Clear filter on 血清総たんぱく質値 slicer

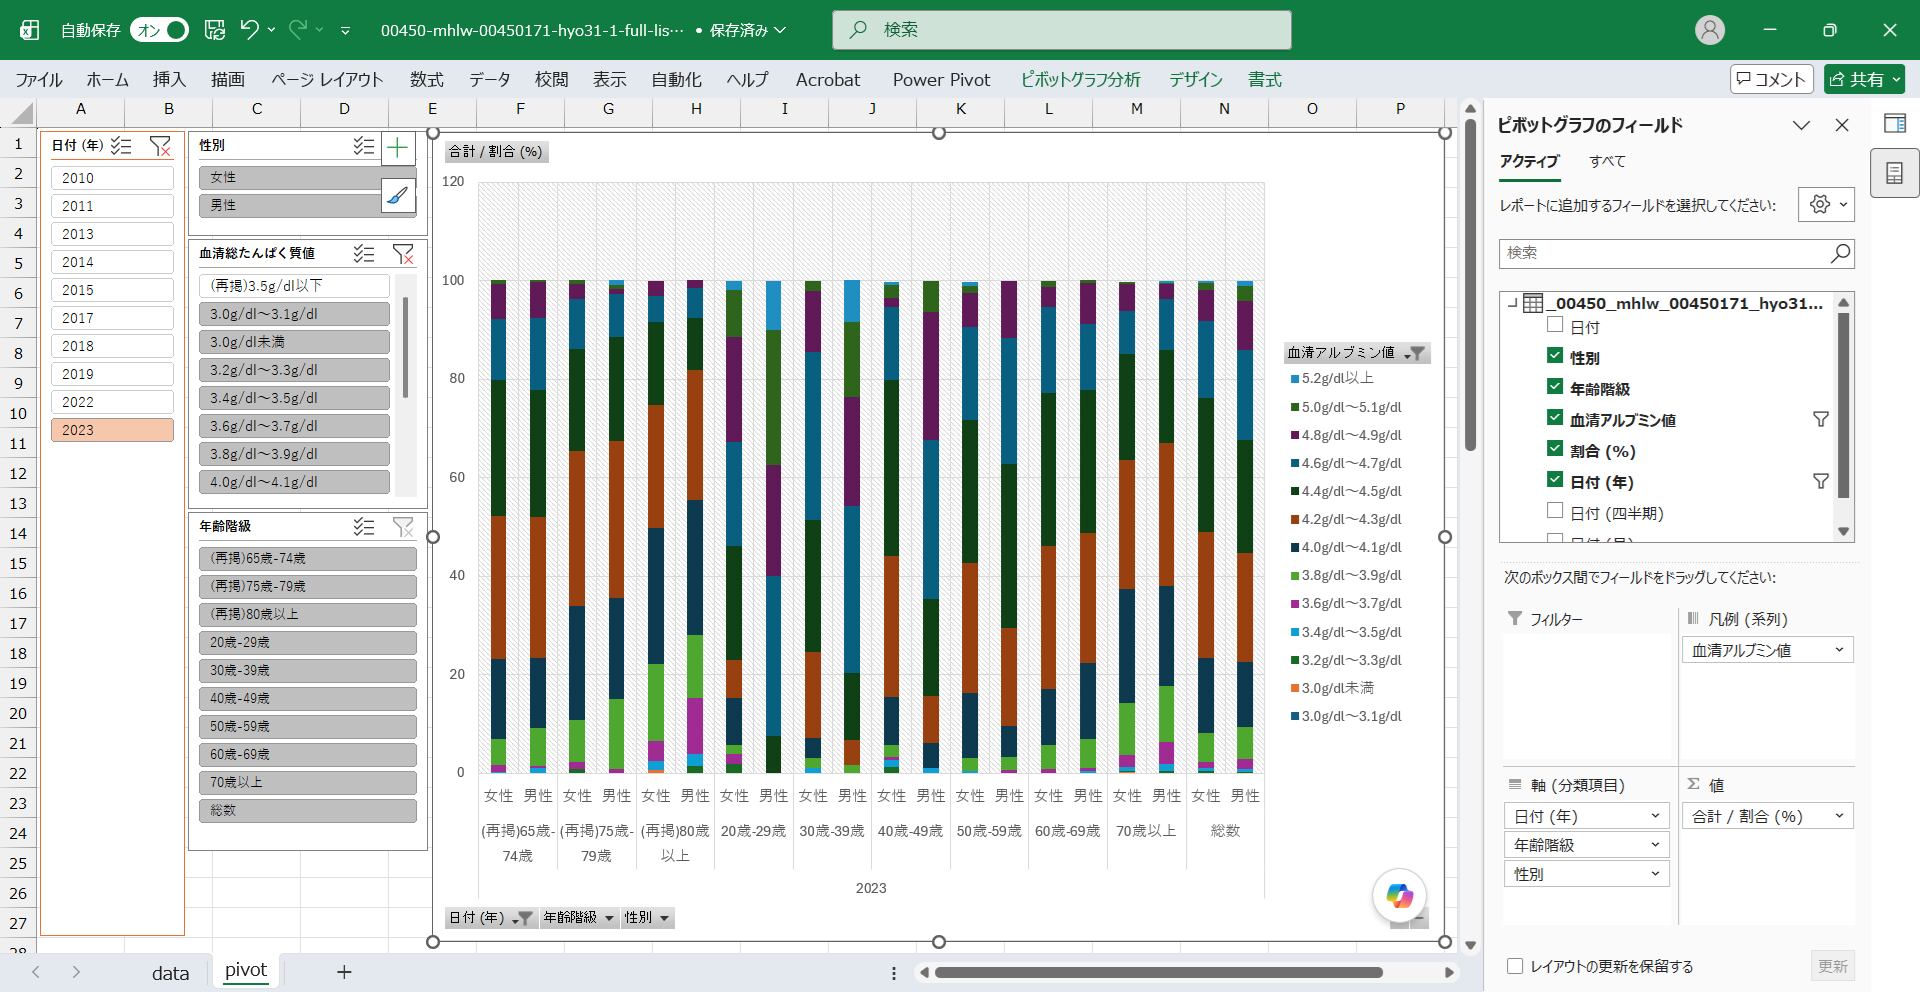(403, 254)
